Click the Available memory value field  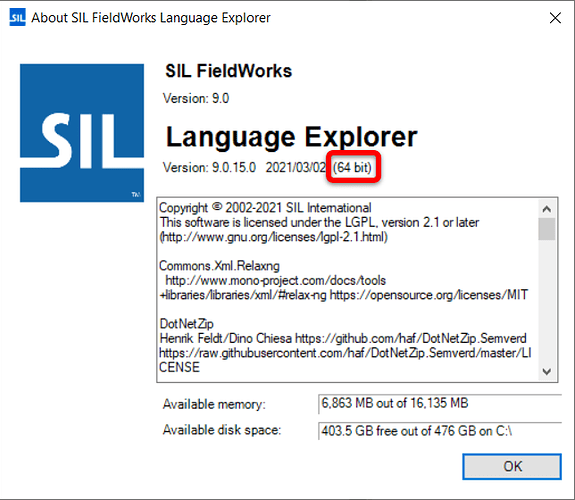(x=440, y=404)
